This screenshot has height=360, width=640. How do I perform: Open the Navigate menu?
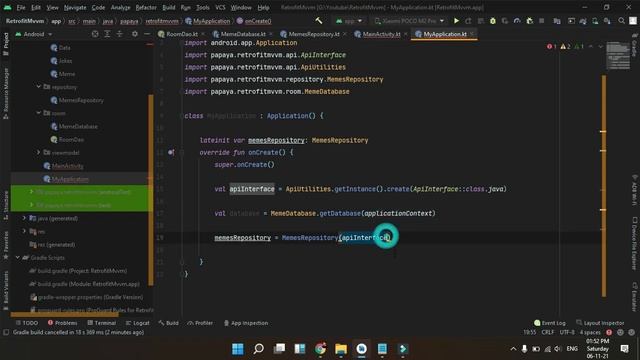75,7
